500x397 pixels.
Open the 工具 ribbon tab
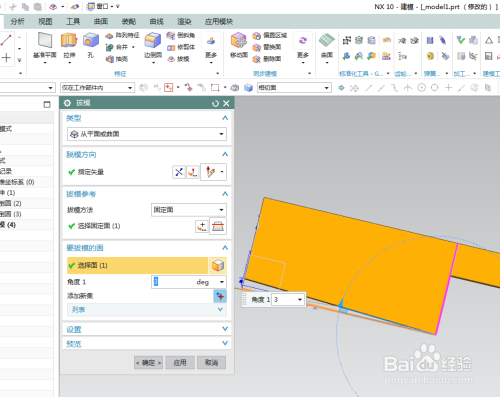point(73,22)
